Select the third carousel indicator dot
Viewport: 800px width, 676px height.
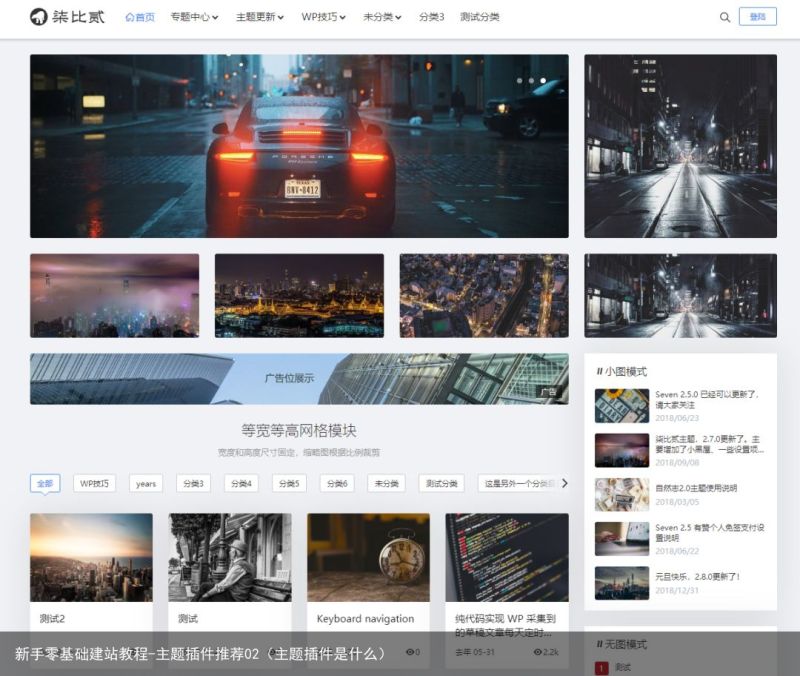(543, 81)
